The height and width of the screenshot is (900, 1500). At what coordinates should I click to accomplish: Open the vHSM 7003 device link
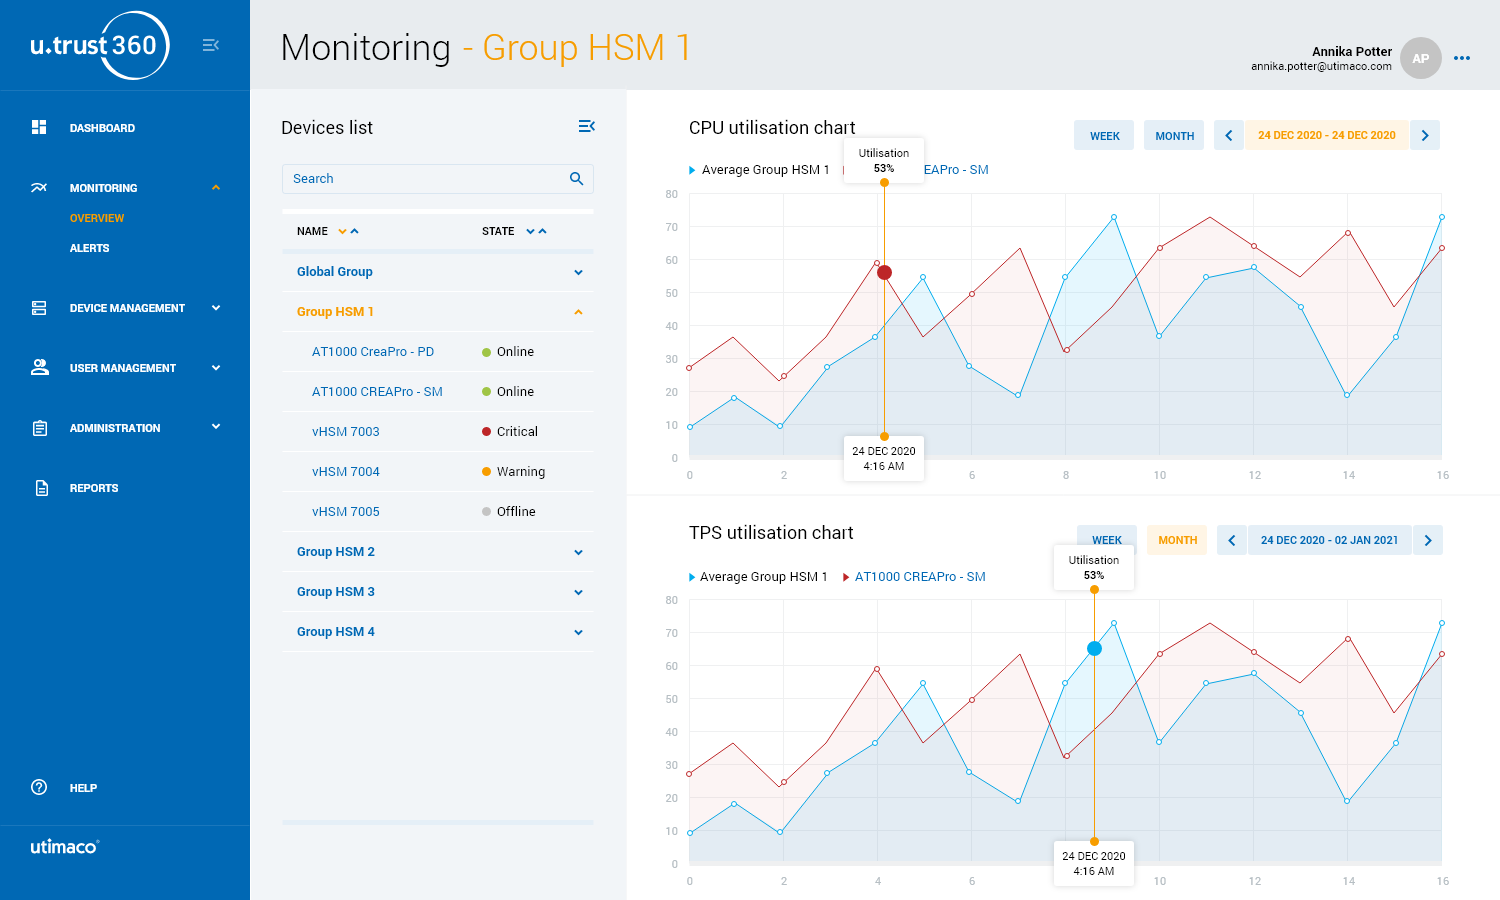click(346, 432)
